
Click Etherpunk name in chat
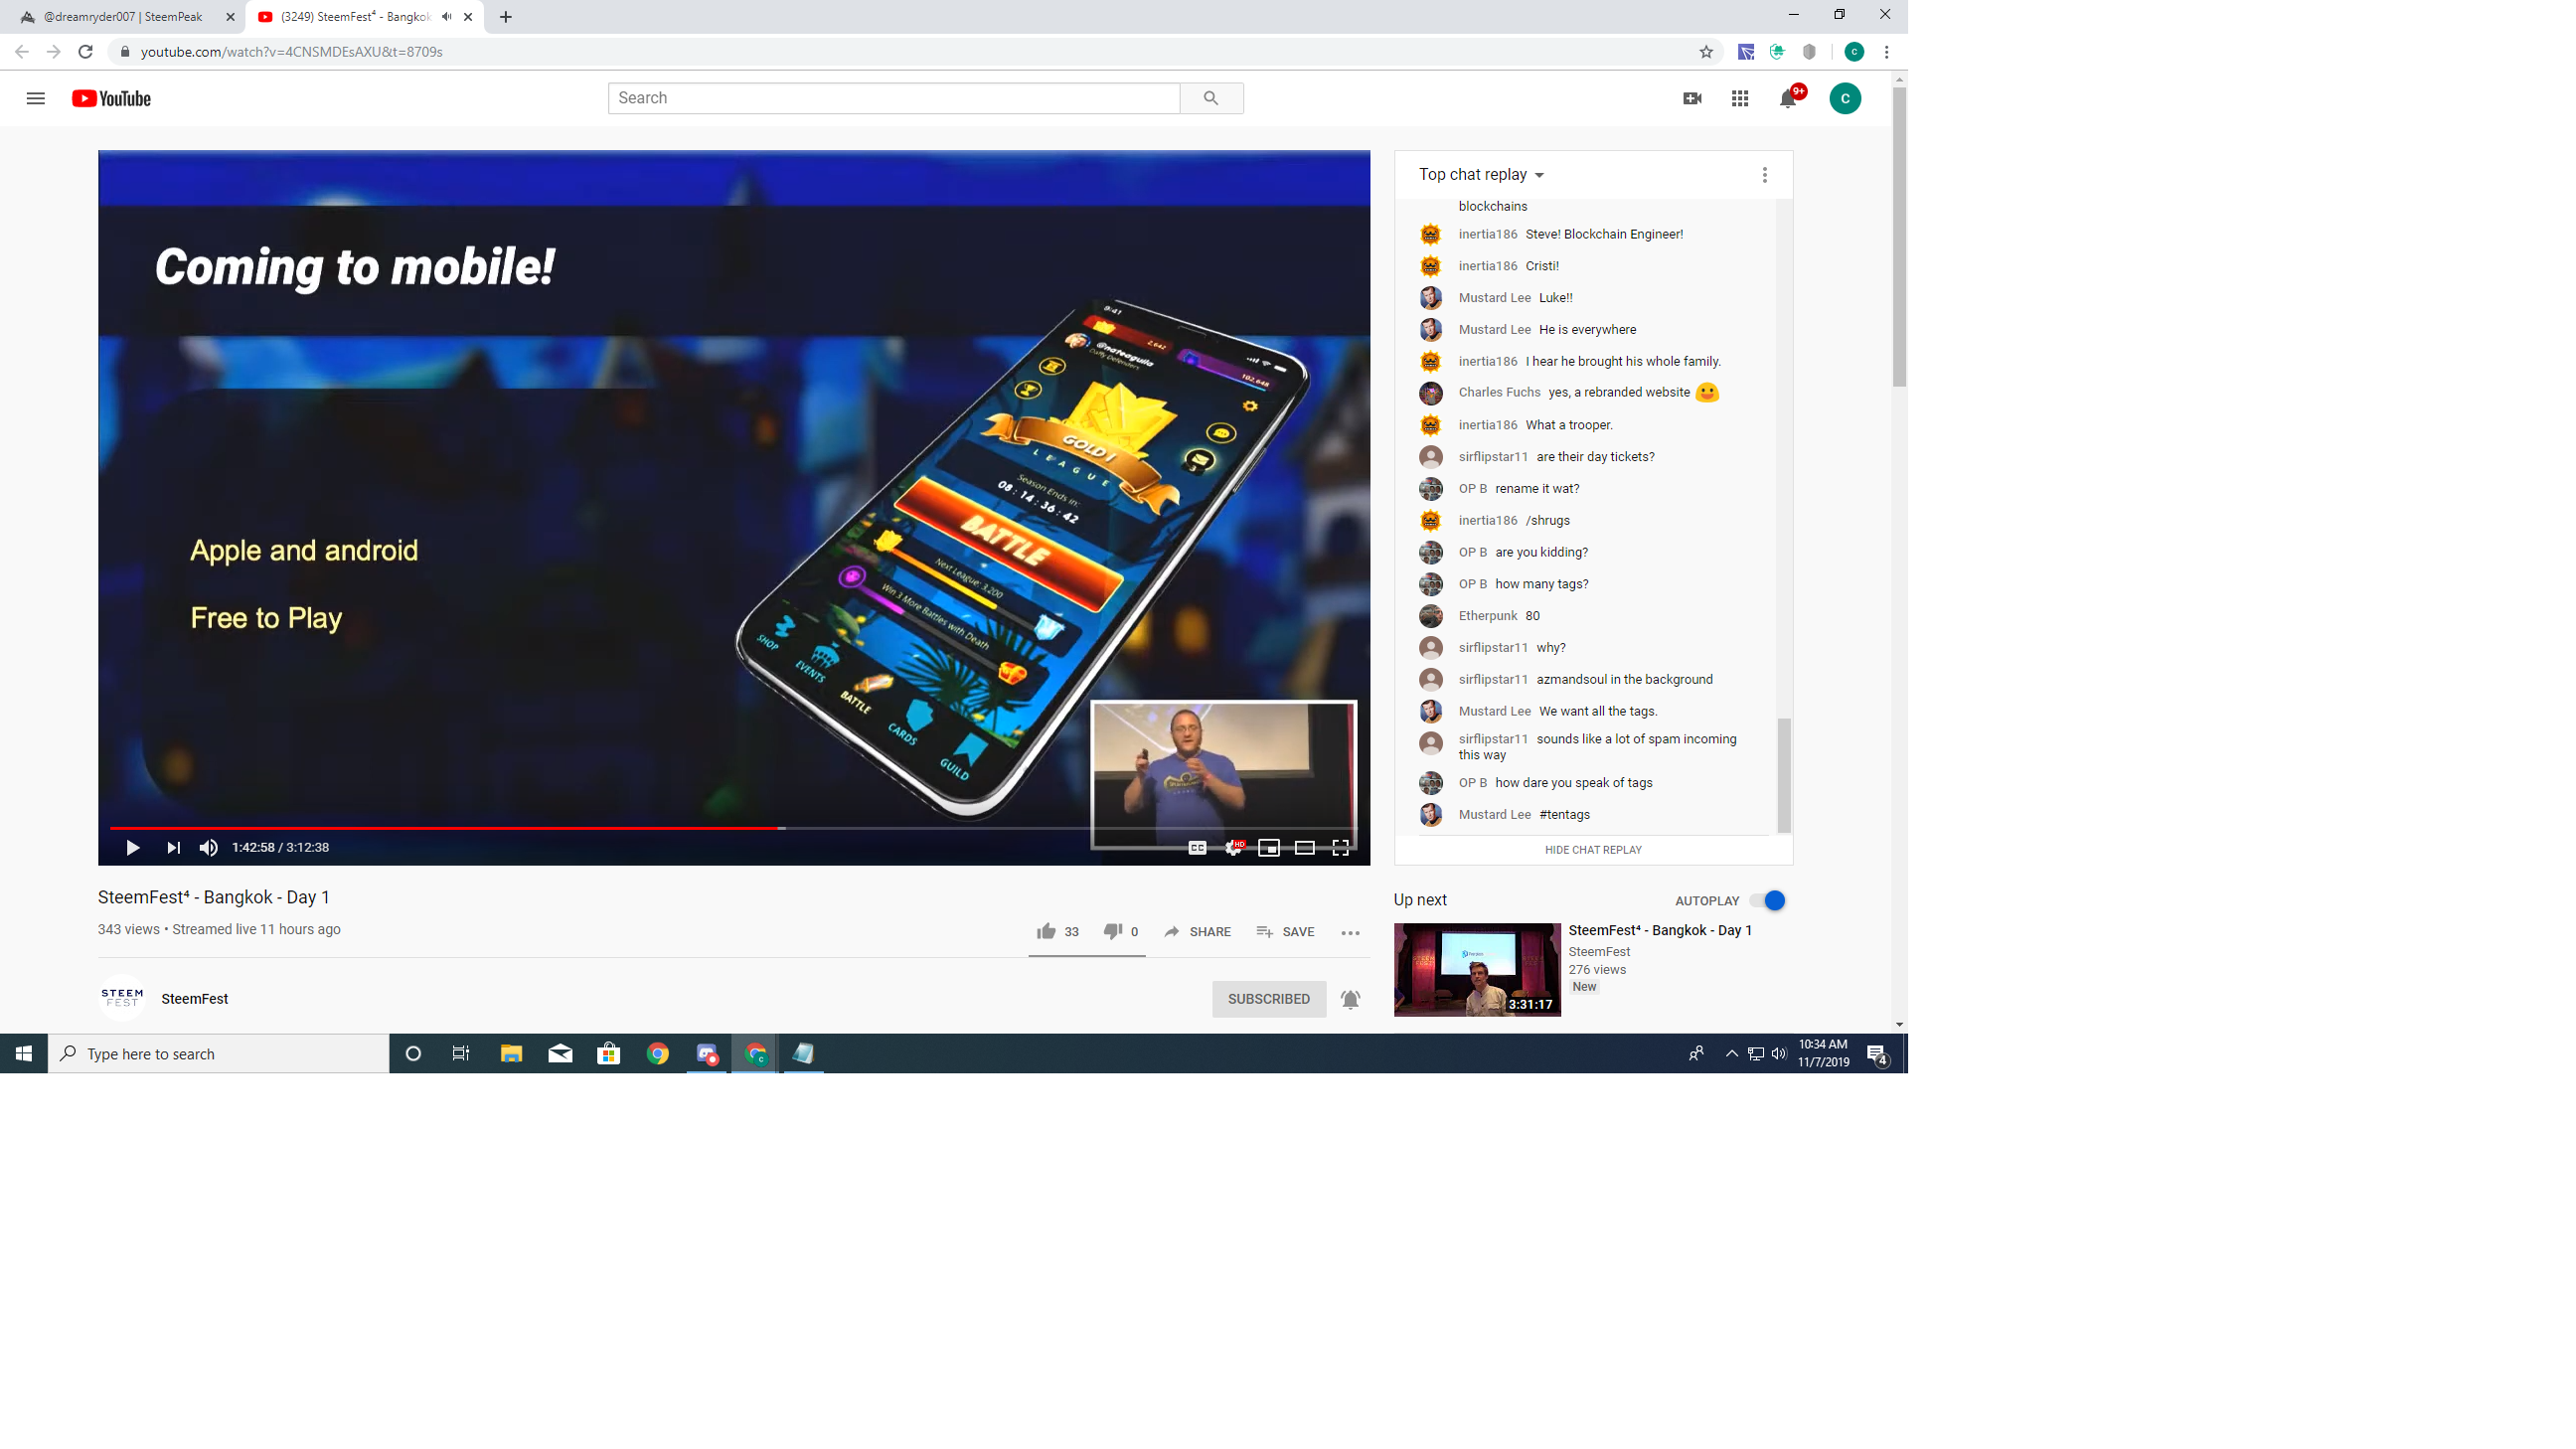(1487, 616)
